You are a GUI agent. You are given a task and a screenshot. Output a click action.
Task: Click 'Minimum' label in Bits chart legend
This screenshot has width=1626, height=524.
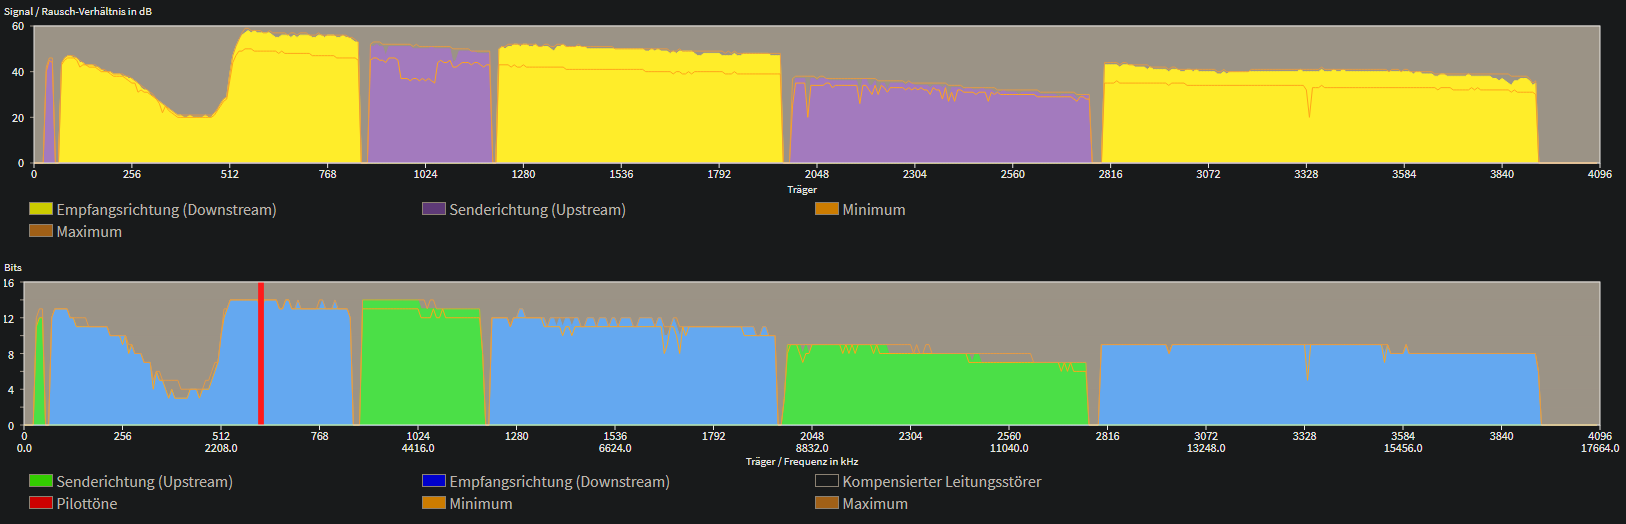point(481,504)
